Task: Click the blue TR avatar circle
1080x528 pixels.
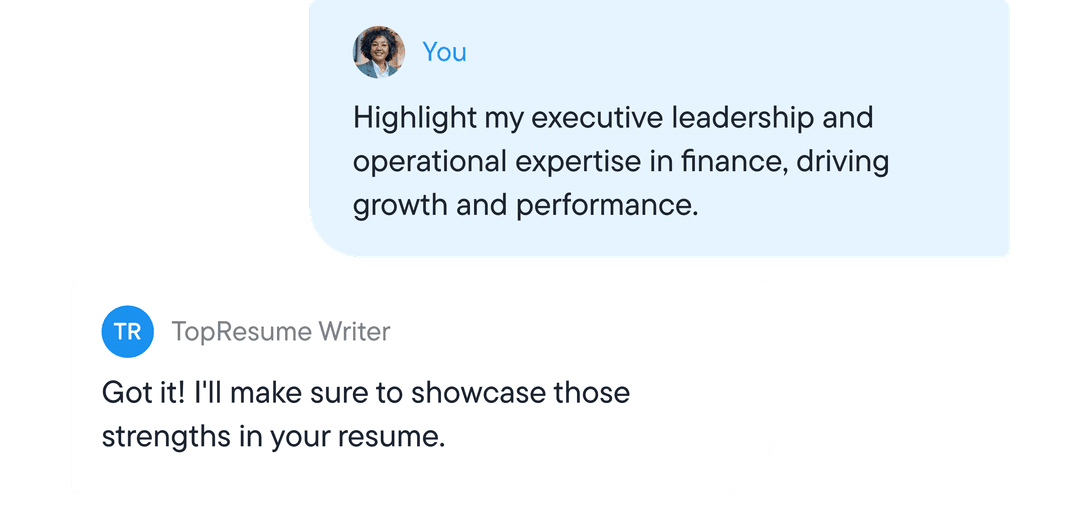Action: pyautogui.click(x=127, y=332)
